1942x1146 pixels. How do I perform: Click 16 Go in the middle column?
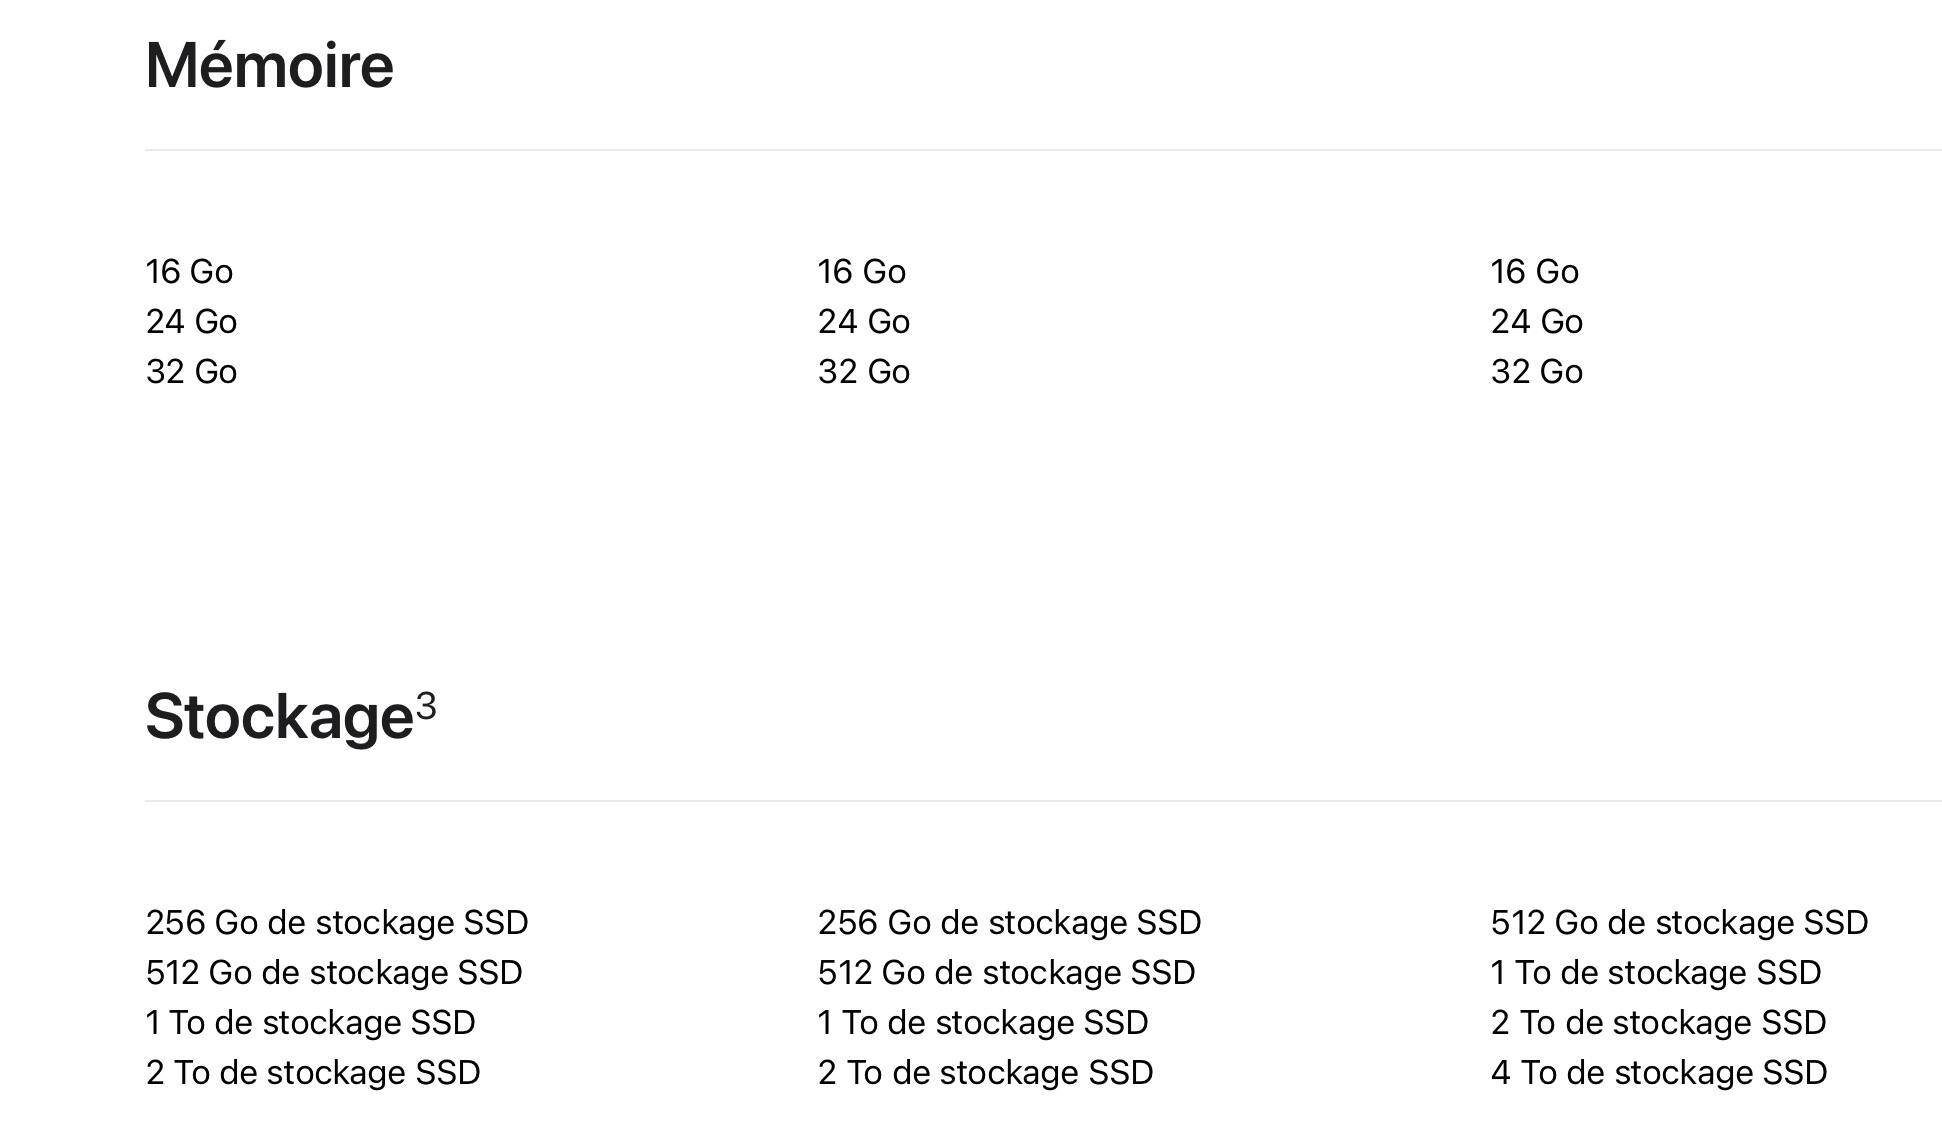pos(861,272)
